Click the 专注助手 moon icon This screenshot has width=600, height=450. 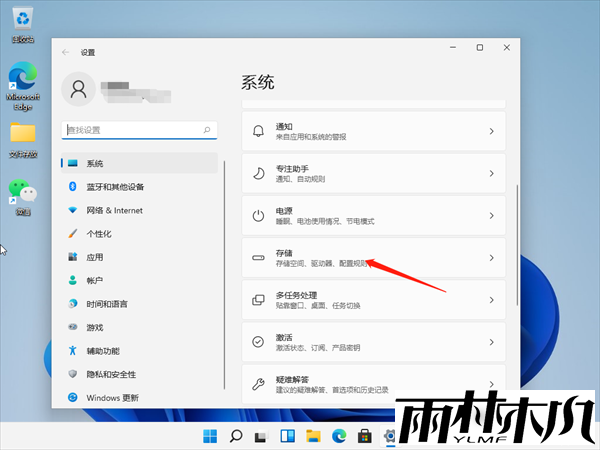click(258, 173)
